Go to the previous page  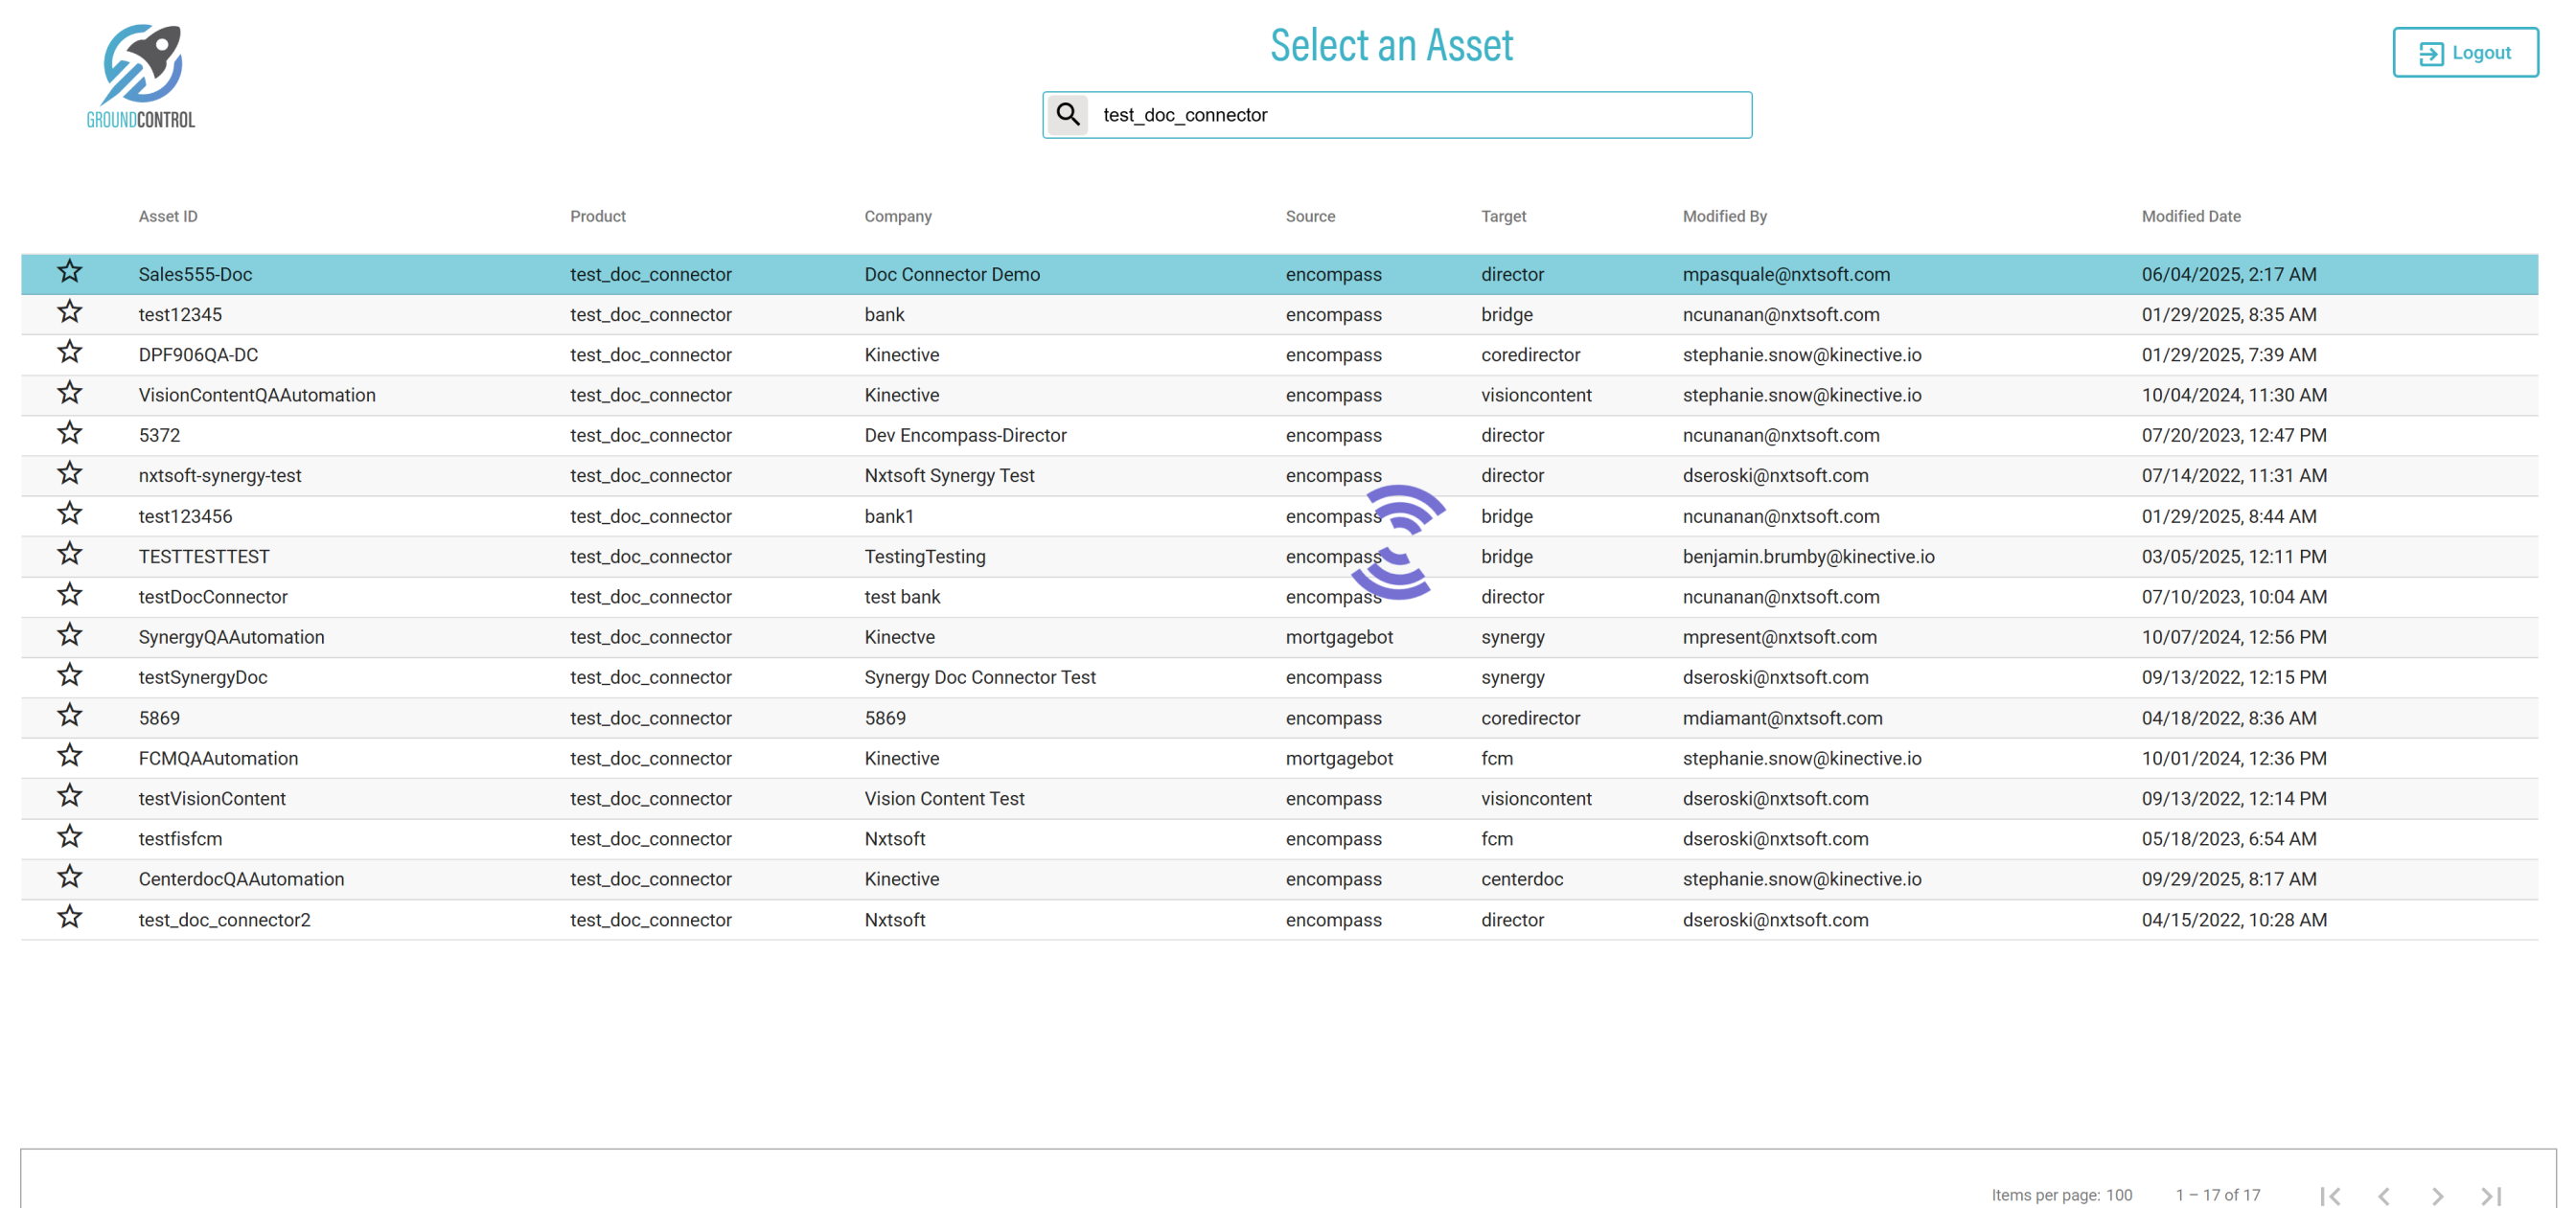click(x=2383, y=1195)
